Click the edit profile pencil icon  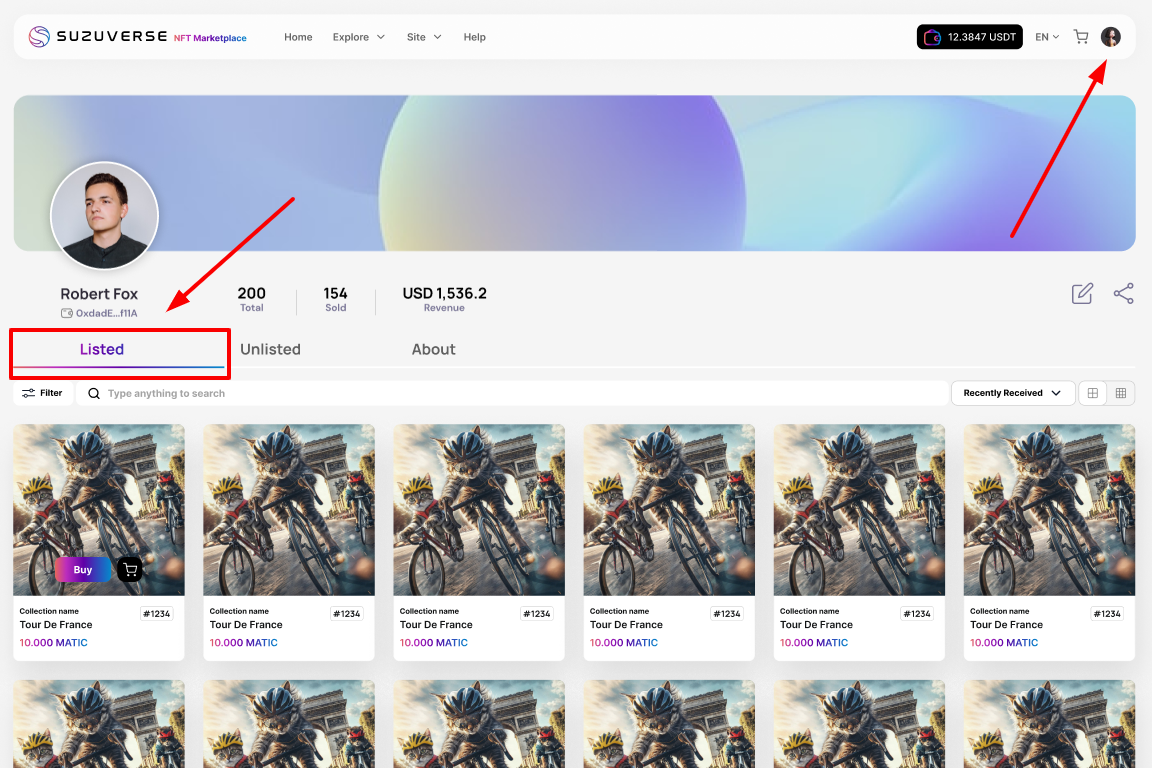tap(1082, 293)
